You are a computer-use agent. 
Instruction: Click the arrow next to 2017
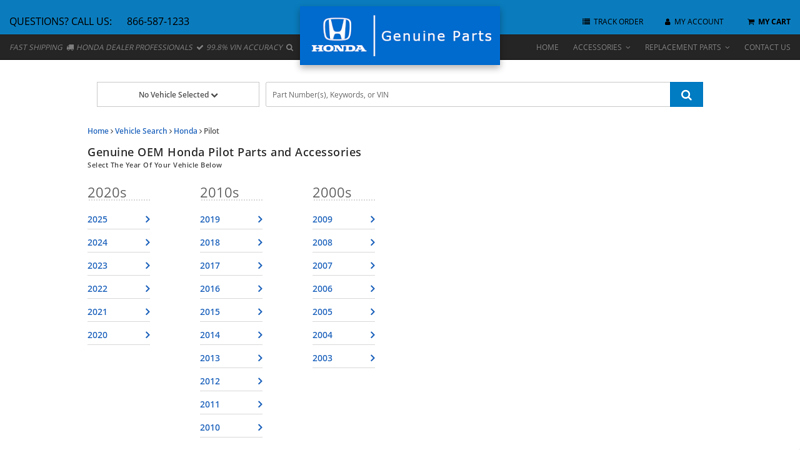pos(260,265)
